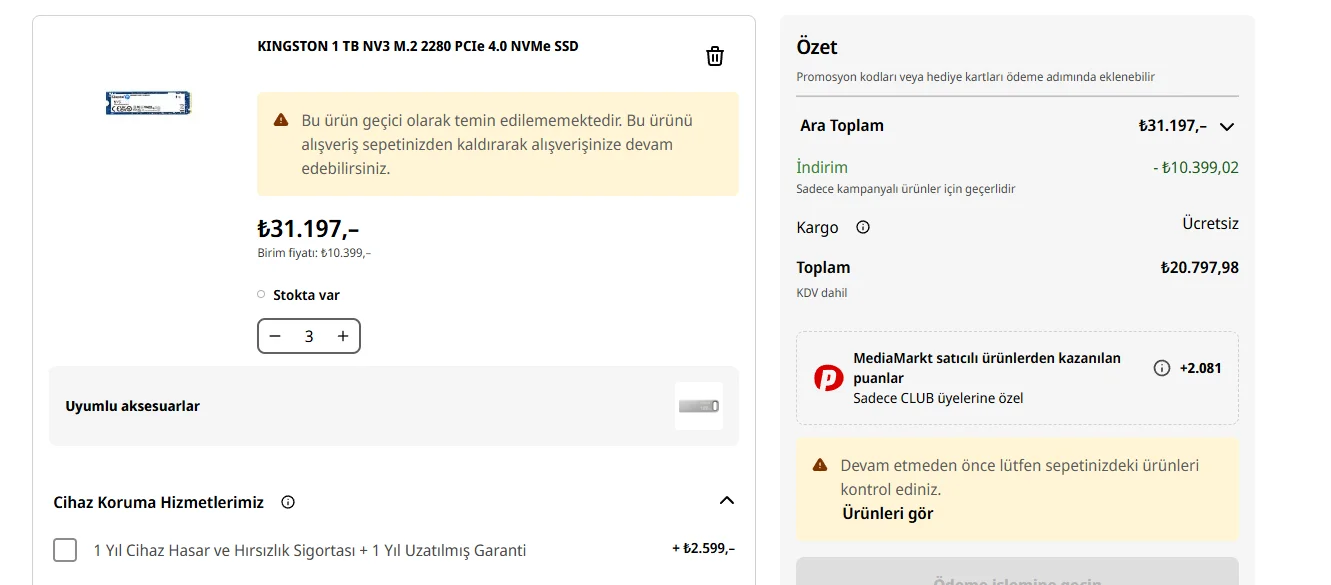Click the Özet summary heading
1331x585 pixels.
[817, 47]
